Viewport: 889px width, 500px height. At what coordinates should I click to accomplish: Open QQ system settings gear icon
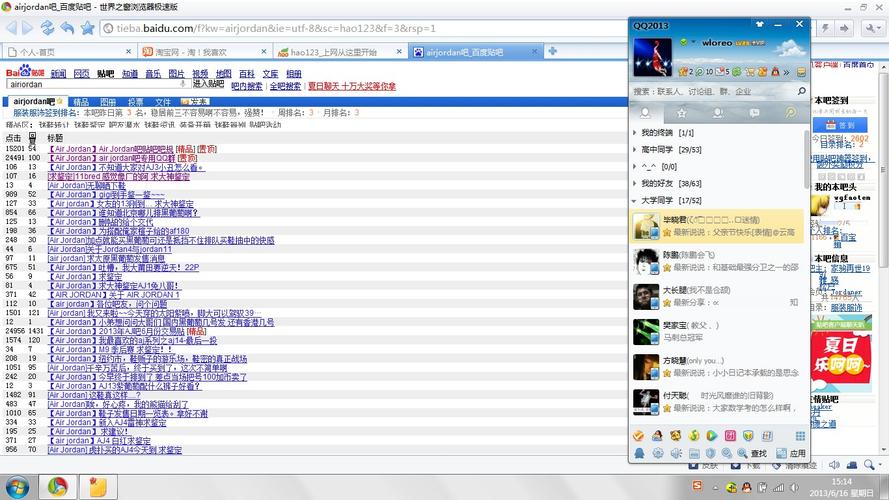tap(658, 452)
